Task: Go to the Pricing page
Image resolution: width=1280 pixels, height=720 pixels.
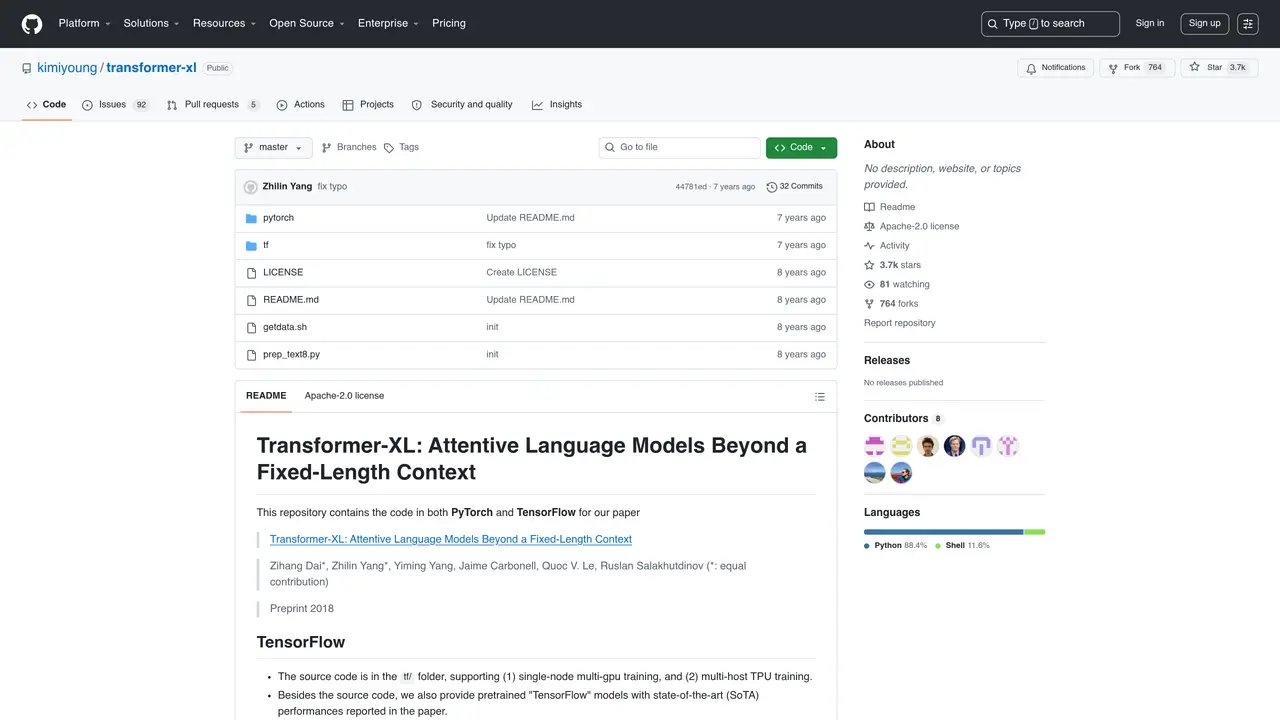Action: pyautogui.click(x=449, y=23)
